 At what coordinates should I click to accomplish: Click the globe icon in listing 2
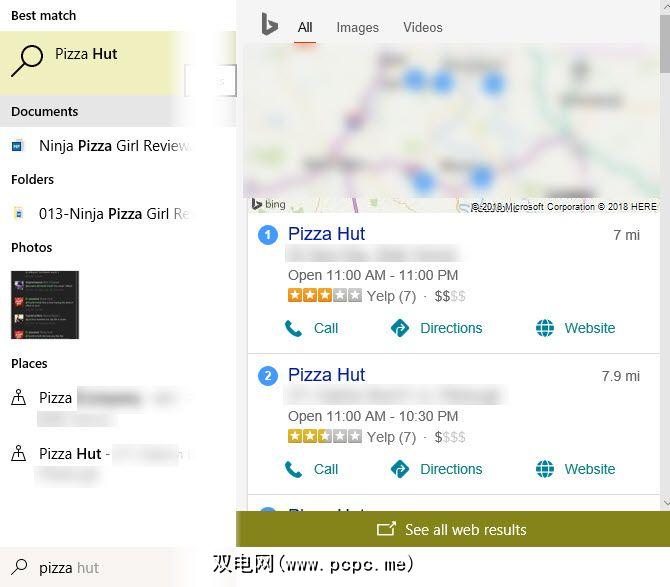[545, 469]
